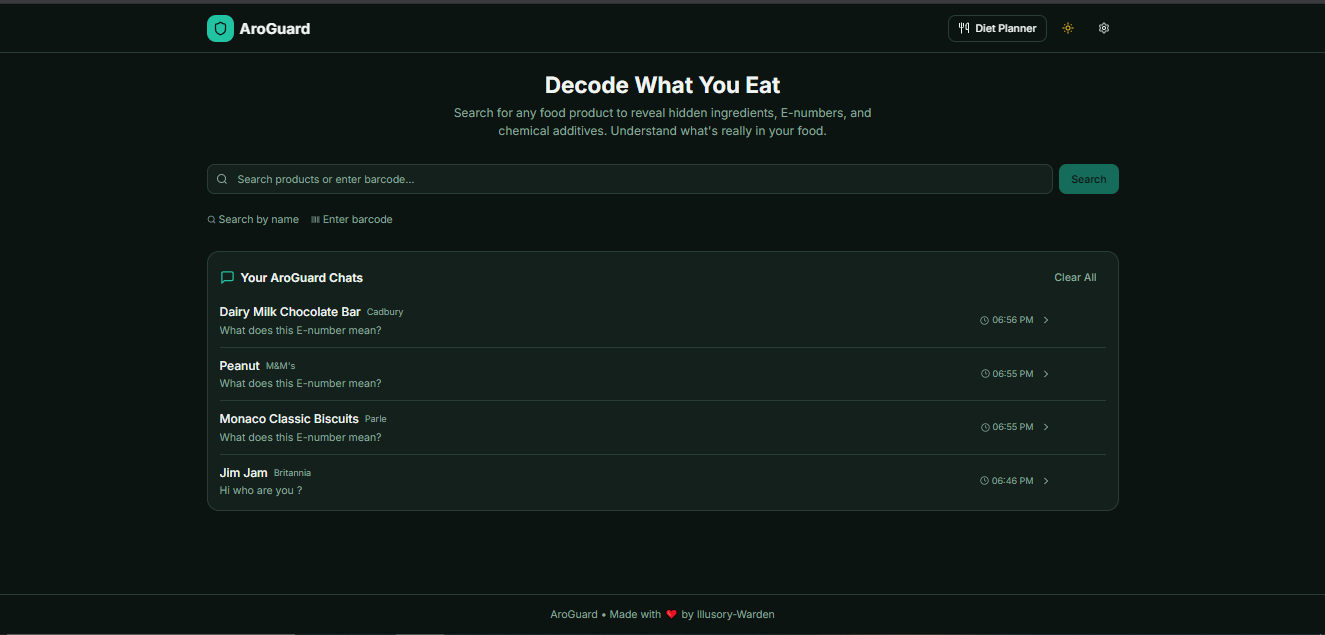Click the fork and knife Diet Planner icon
This screenshot has width=1325, height=635.
click(x=965, y=28)
